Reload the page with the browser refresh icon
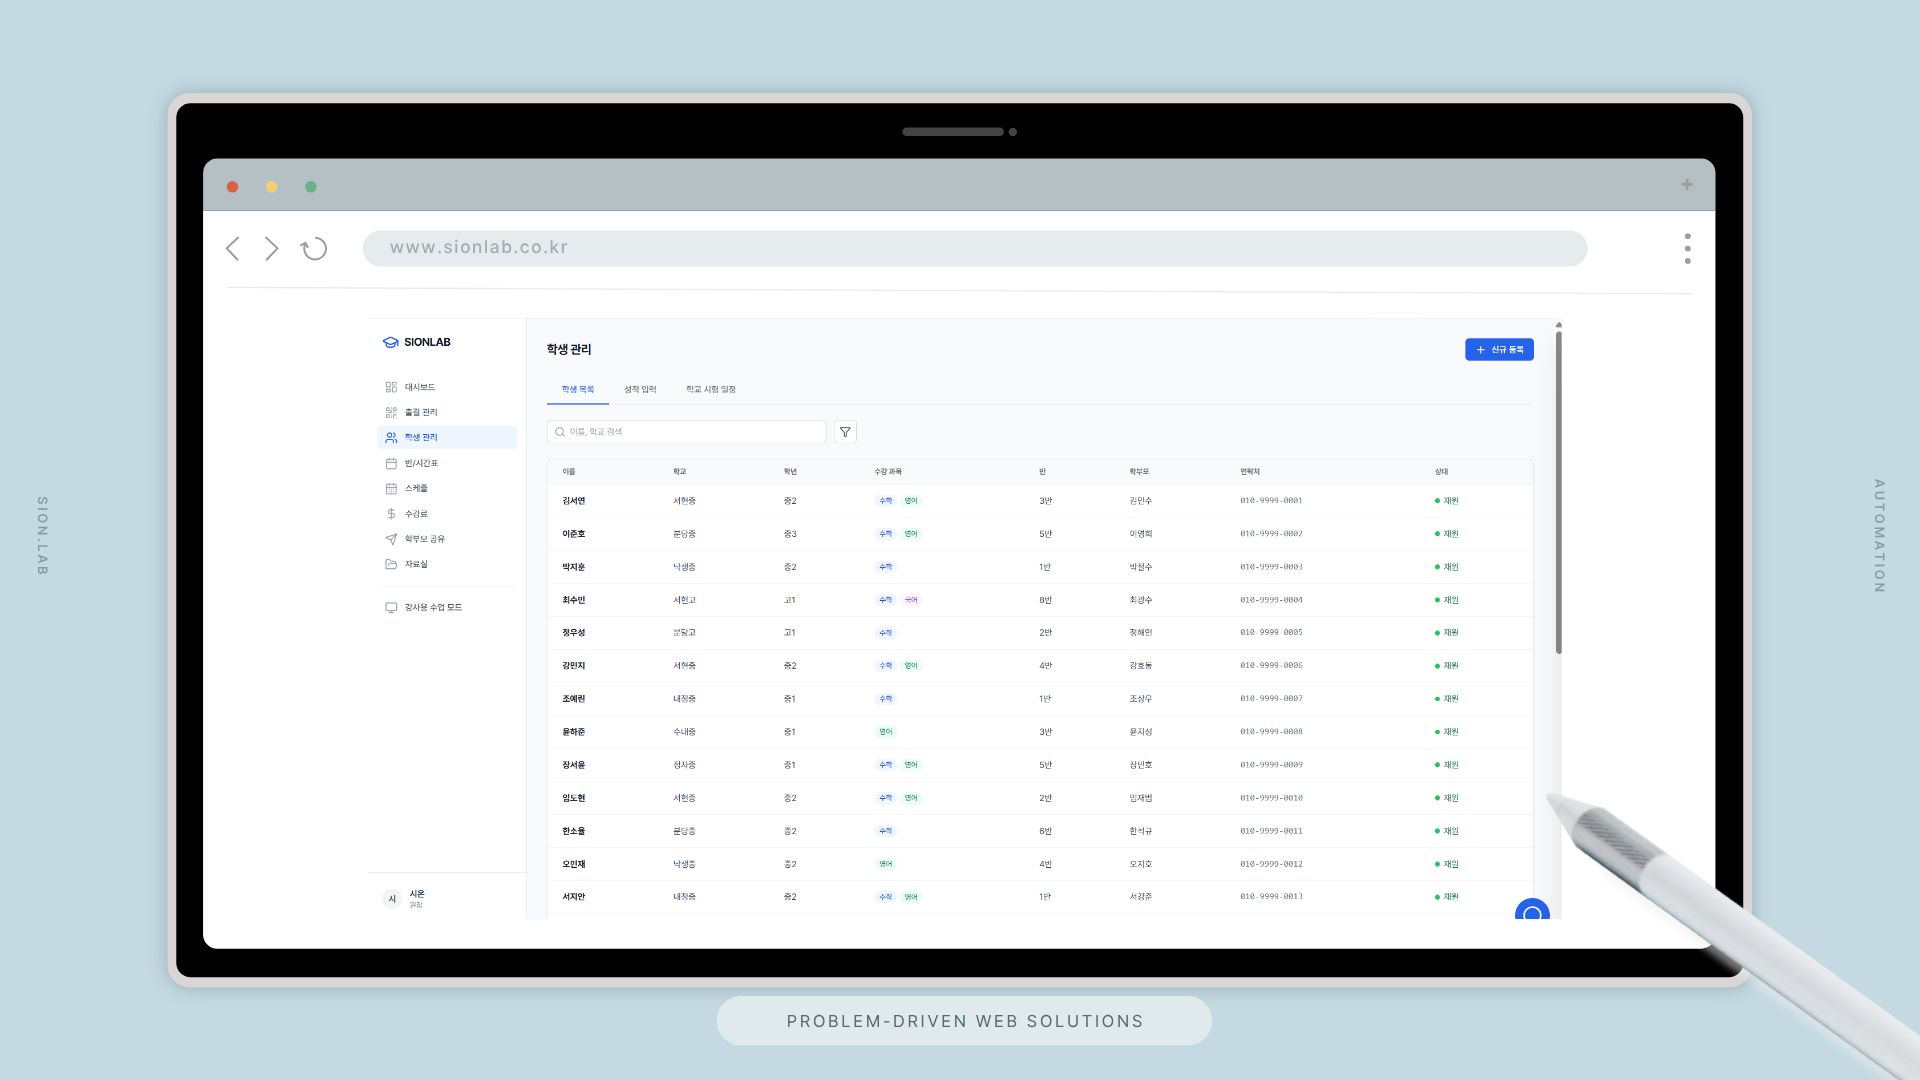Viewport: 1920px width, 1080px height. tap(314, 248)
